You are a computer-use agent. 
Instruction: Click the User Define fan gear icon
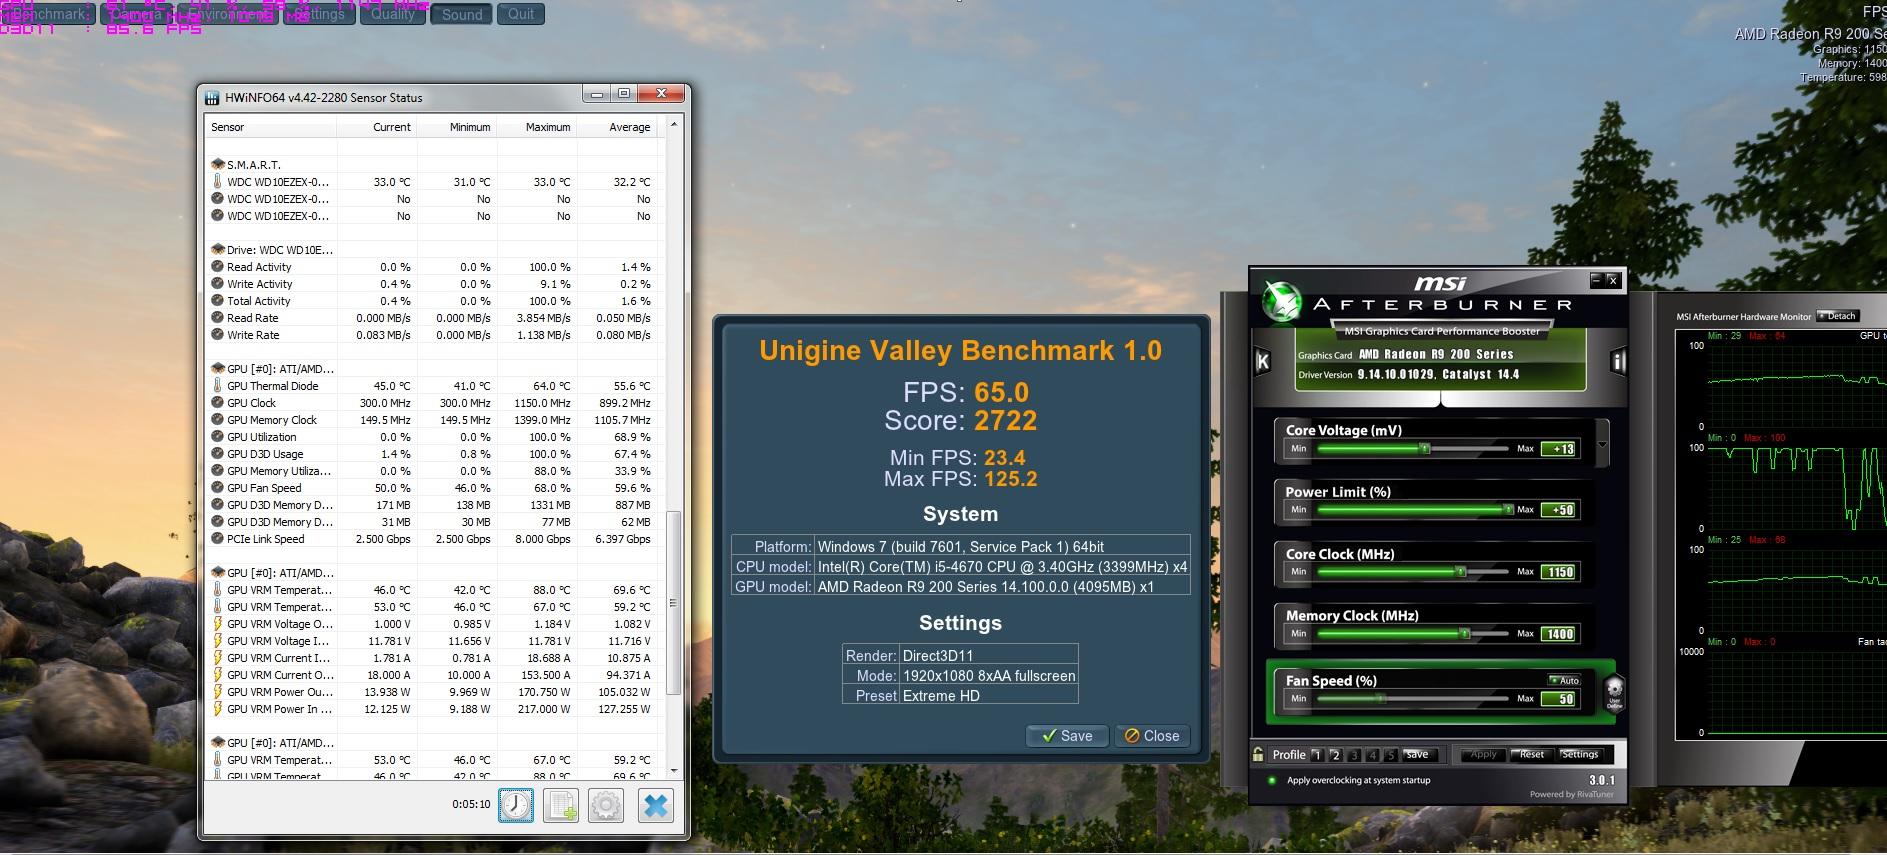click(1614, 691)
